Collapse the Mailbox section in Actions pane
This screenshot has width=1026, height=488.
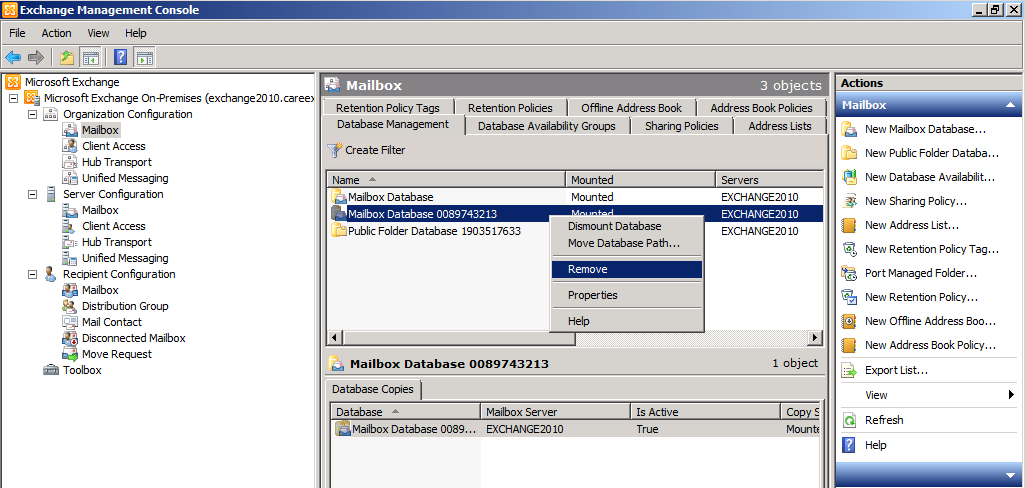[x=1010, y=105]
